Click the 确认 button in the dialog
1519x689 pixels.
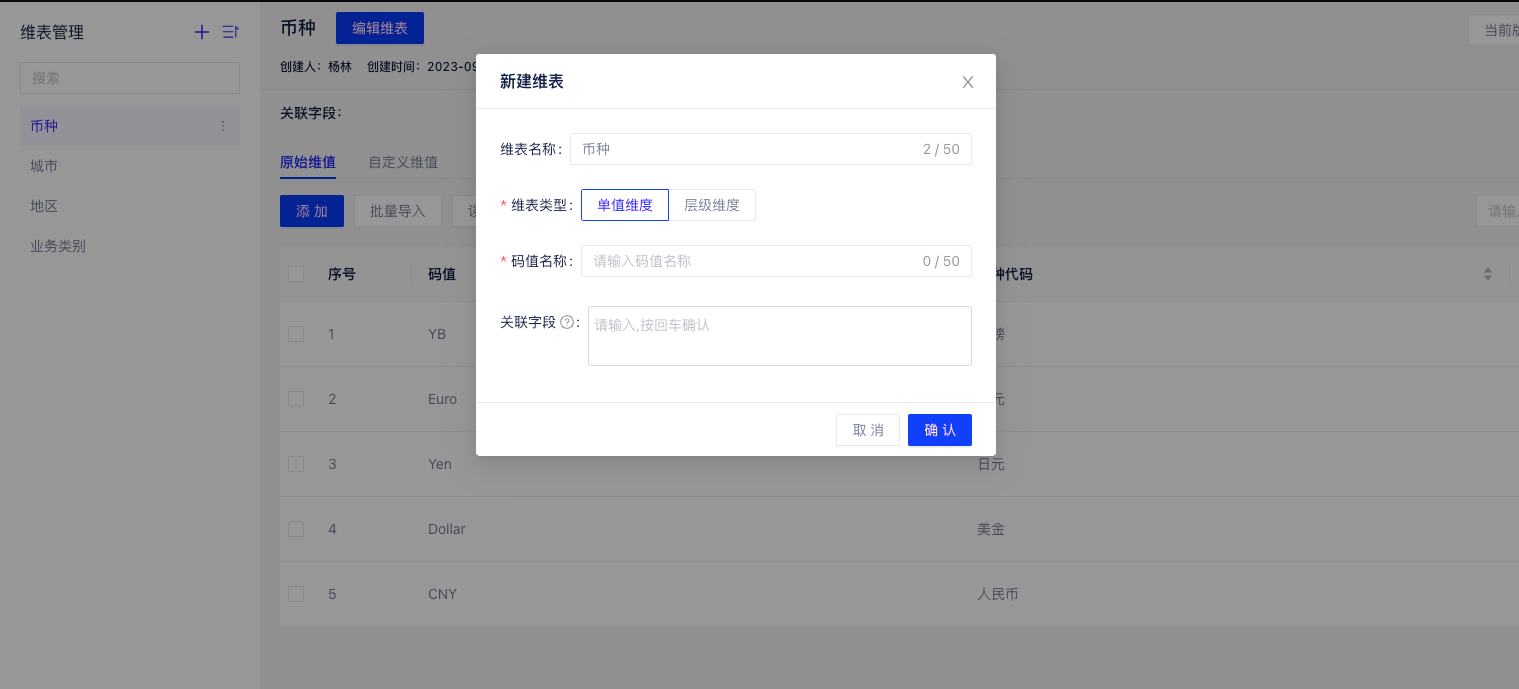[939, 430]
